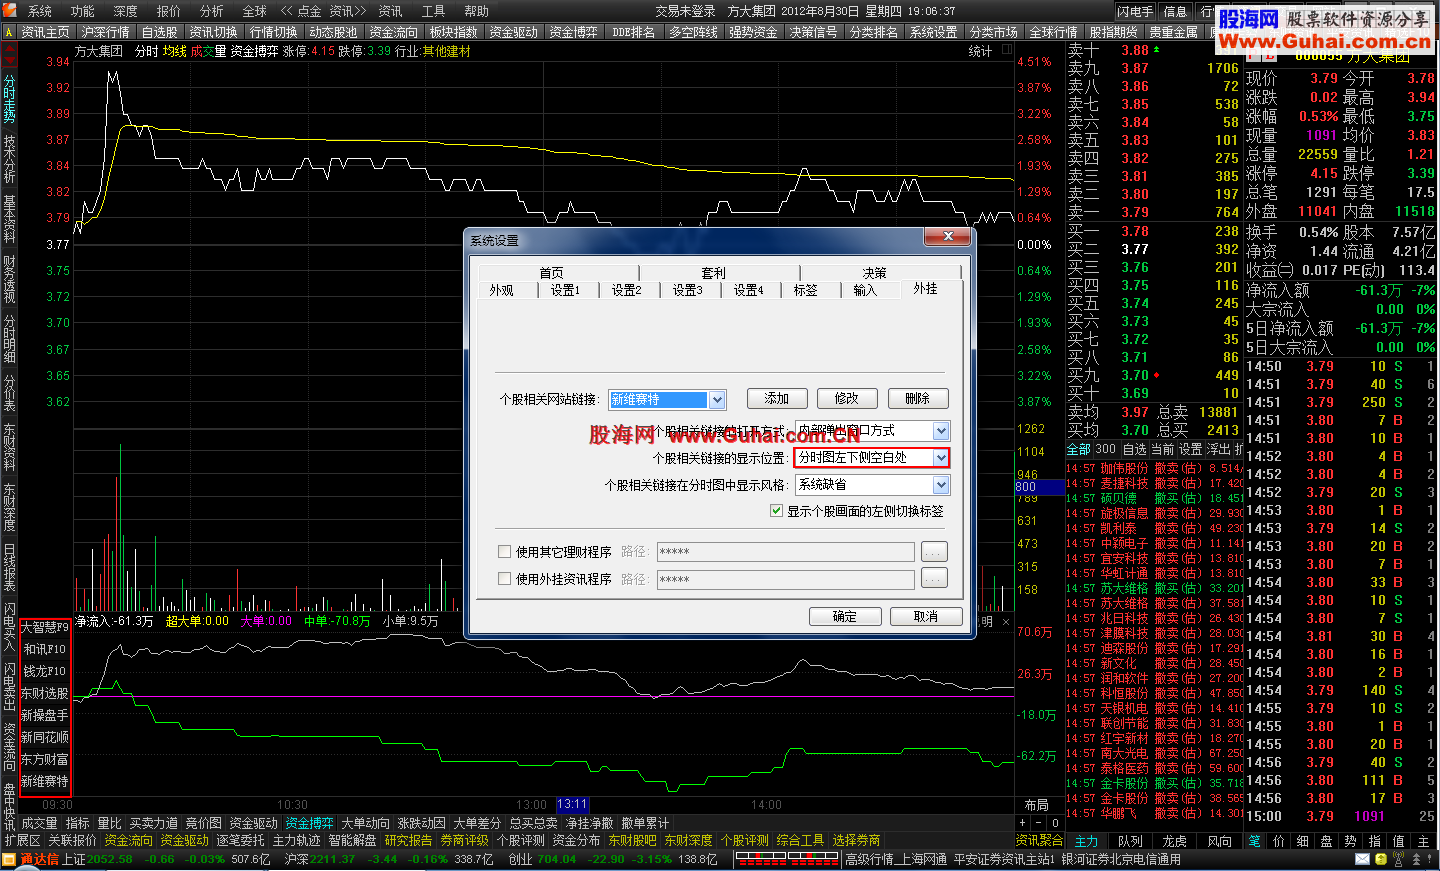Viewport: 1440px width, 871px height.
Task: Open the 报价 menu
Action: (169, 11)
